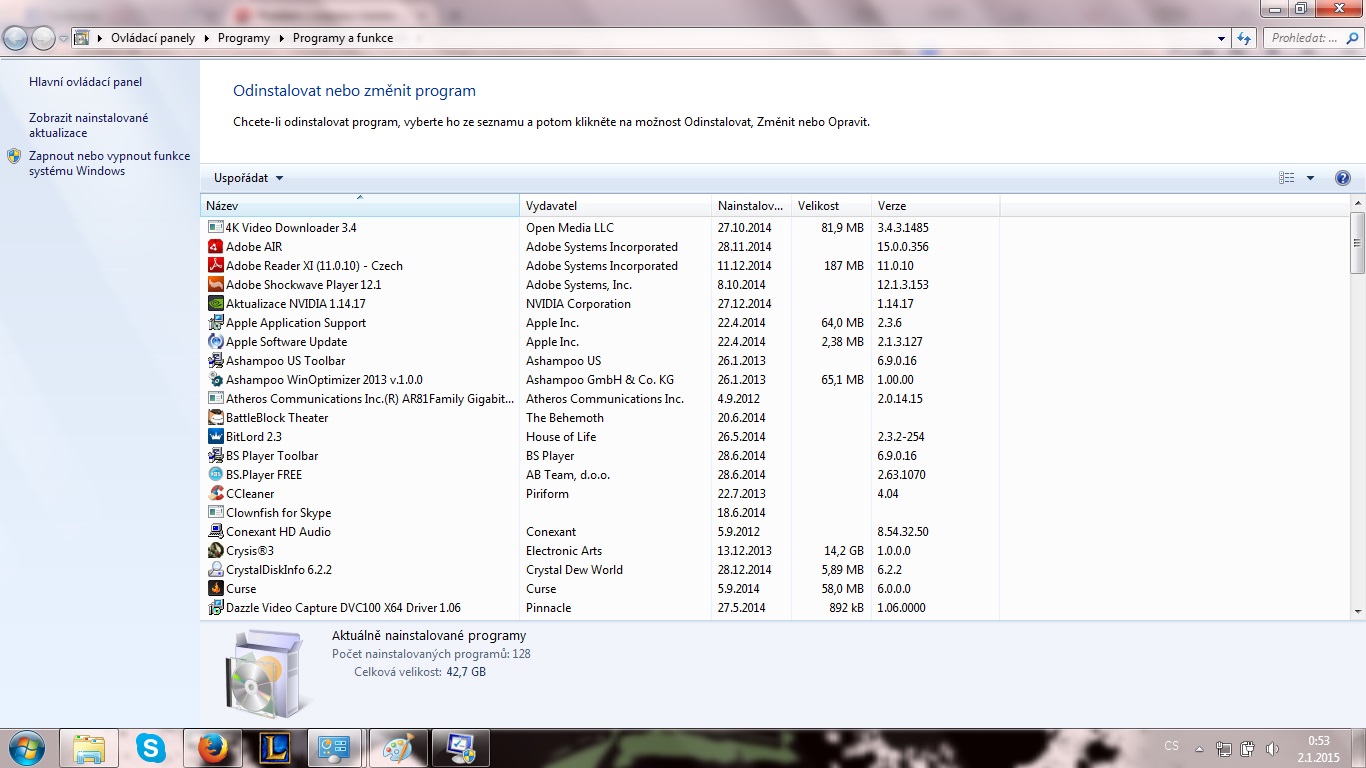Open Paint from the taskbar
The height and width of the screenshot is (768, 1366).
399,747
